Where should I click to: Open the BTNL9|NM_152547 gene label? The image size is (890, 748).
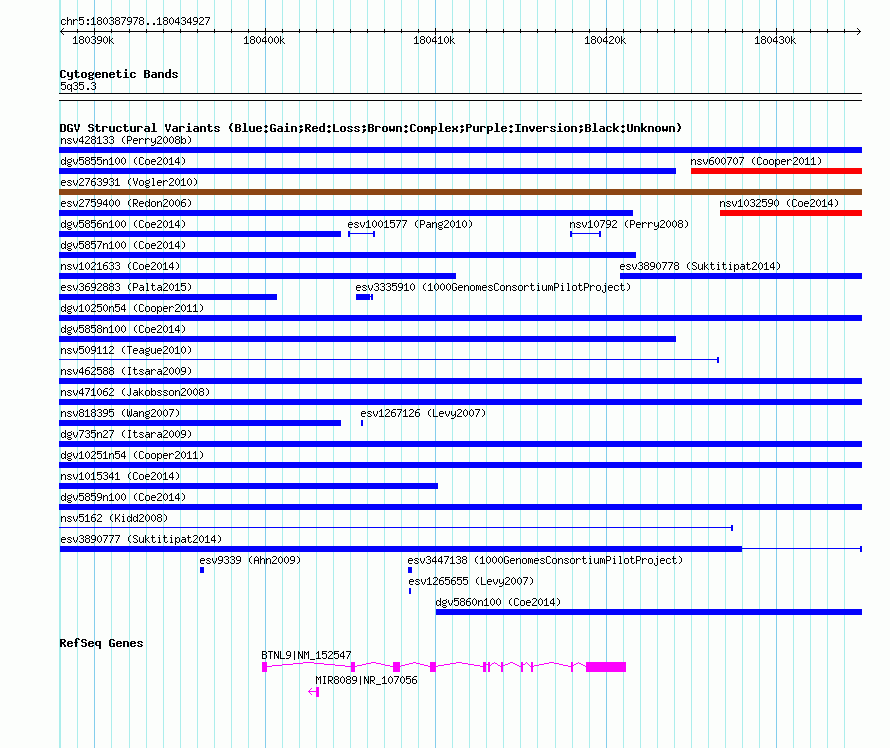click(x=307, y=655)
